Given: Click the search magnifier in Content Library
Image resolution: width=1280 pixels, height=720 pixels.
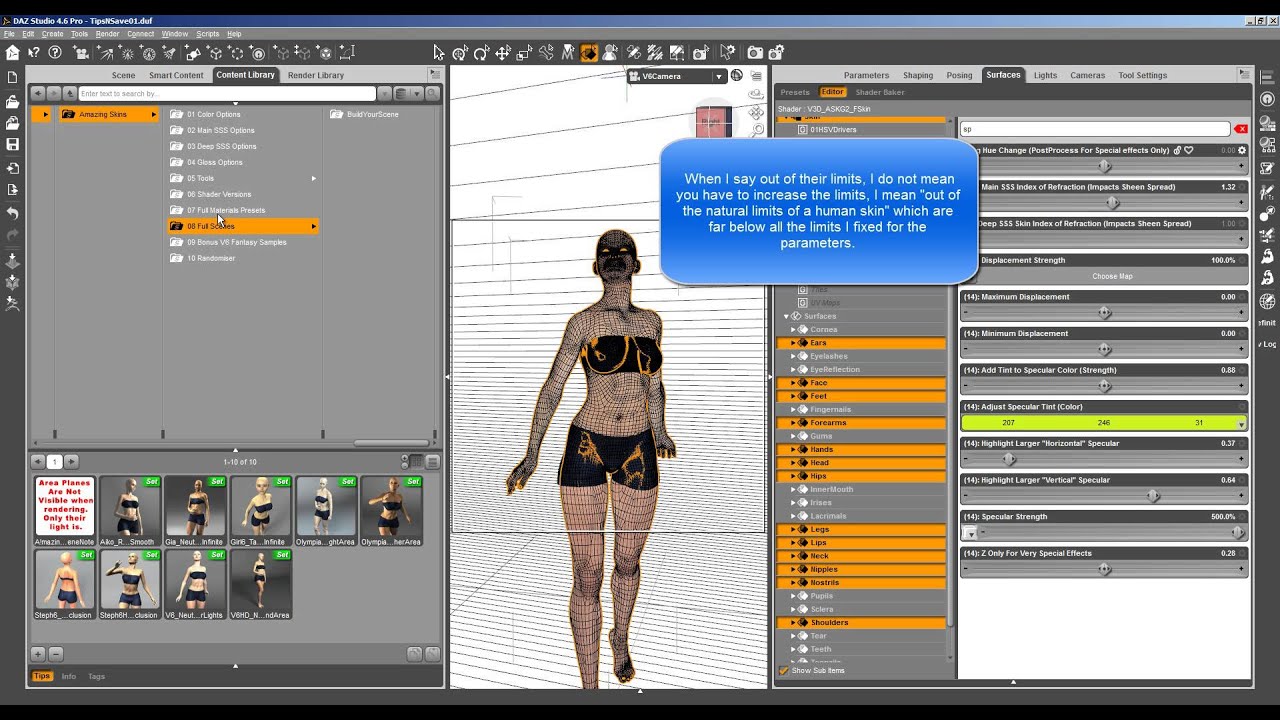Looking at the screenshot, I should [433, 94].
